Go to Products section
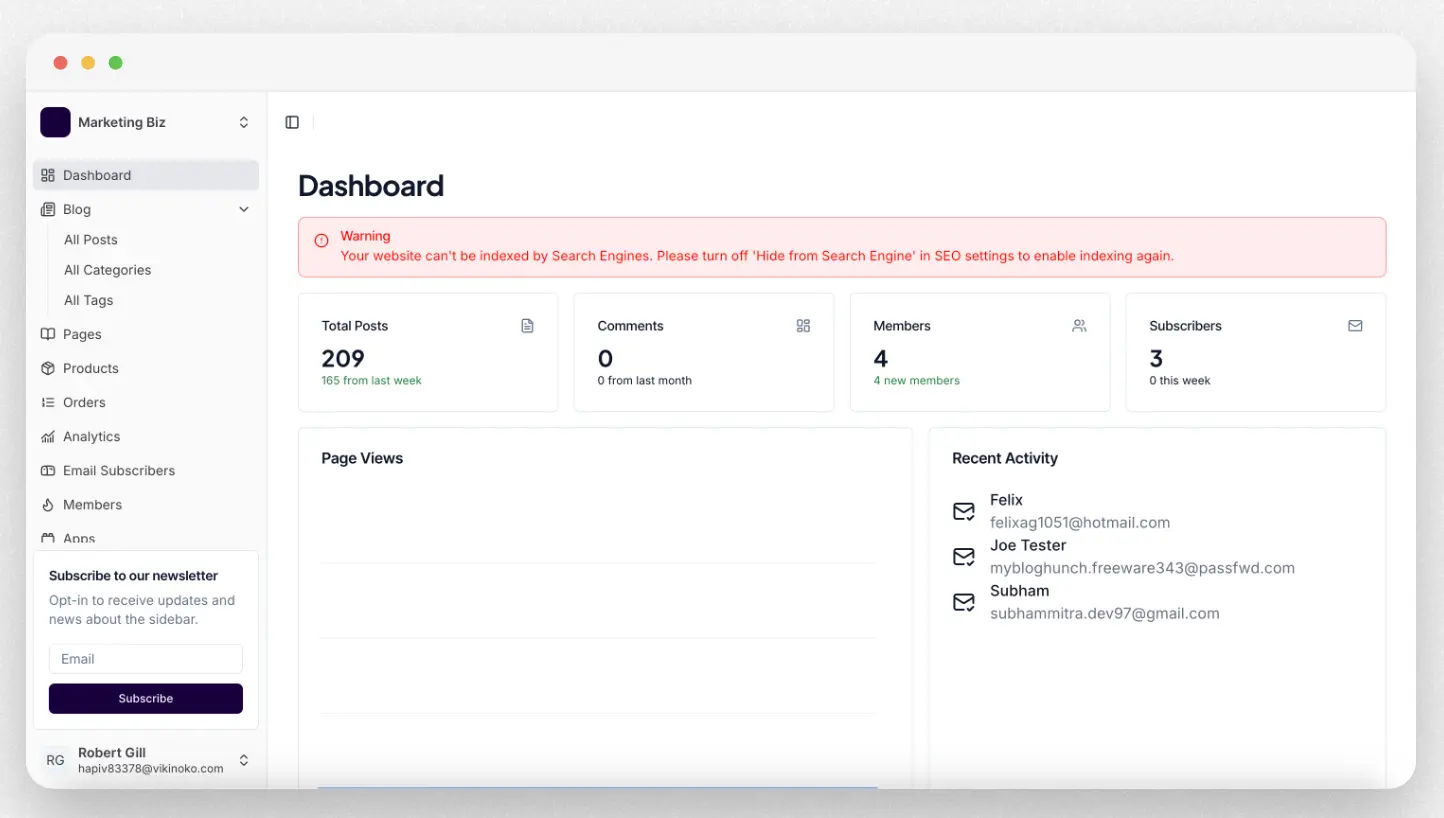This screenshot has width=1444, height=818. pos(91,368)
